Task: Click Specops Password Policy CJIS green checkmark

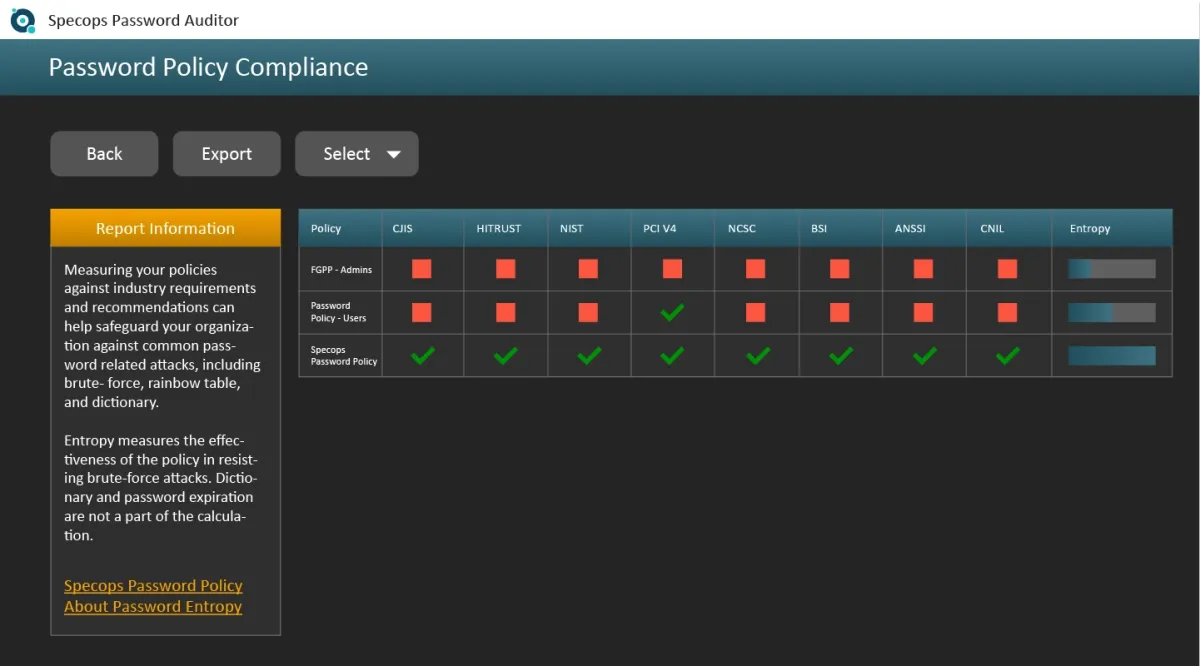Action: pos(423,355)
